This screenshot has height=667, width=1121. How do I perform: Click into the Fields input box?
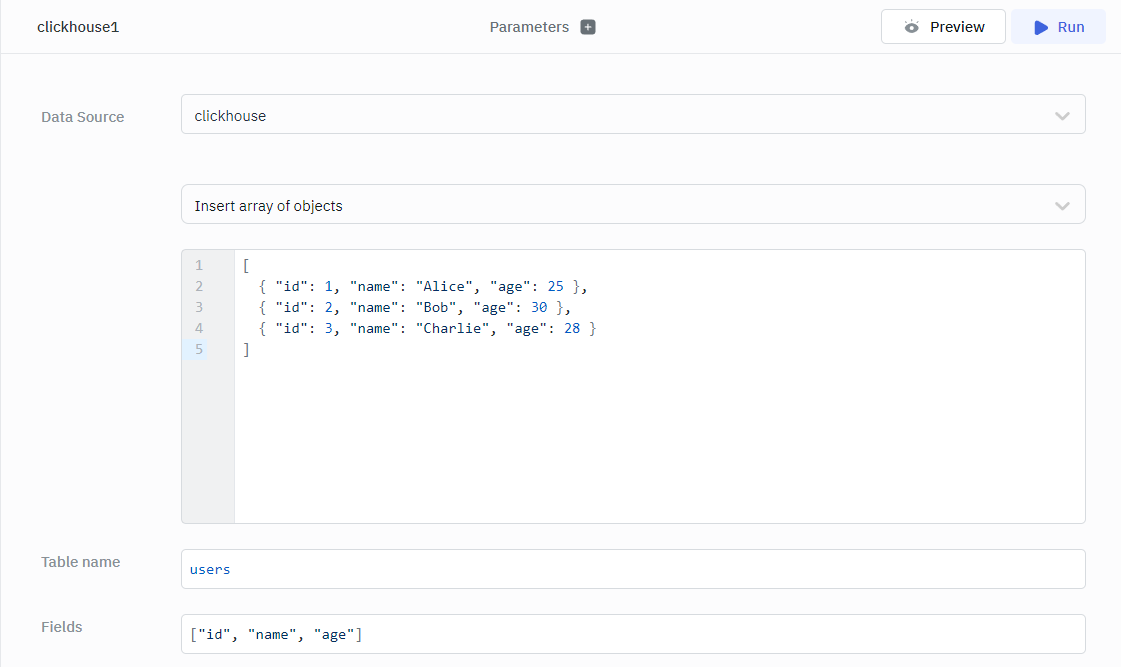(632, 634)
